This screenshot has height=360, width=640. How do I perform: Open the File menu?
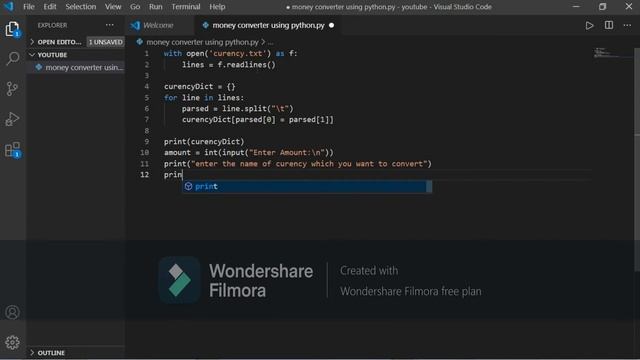tap(29, 7)
